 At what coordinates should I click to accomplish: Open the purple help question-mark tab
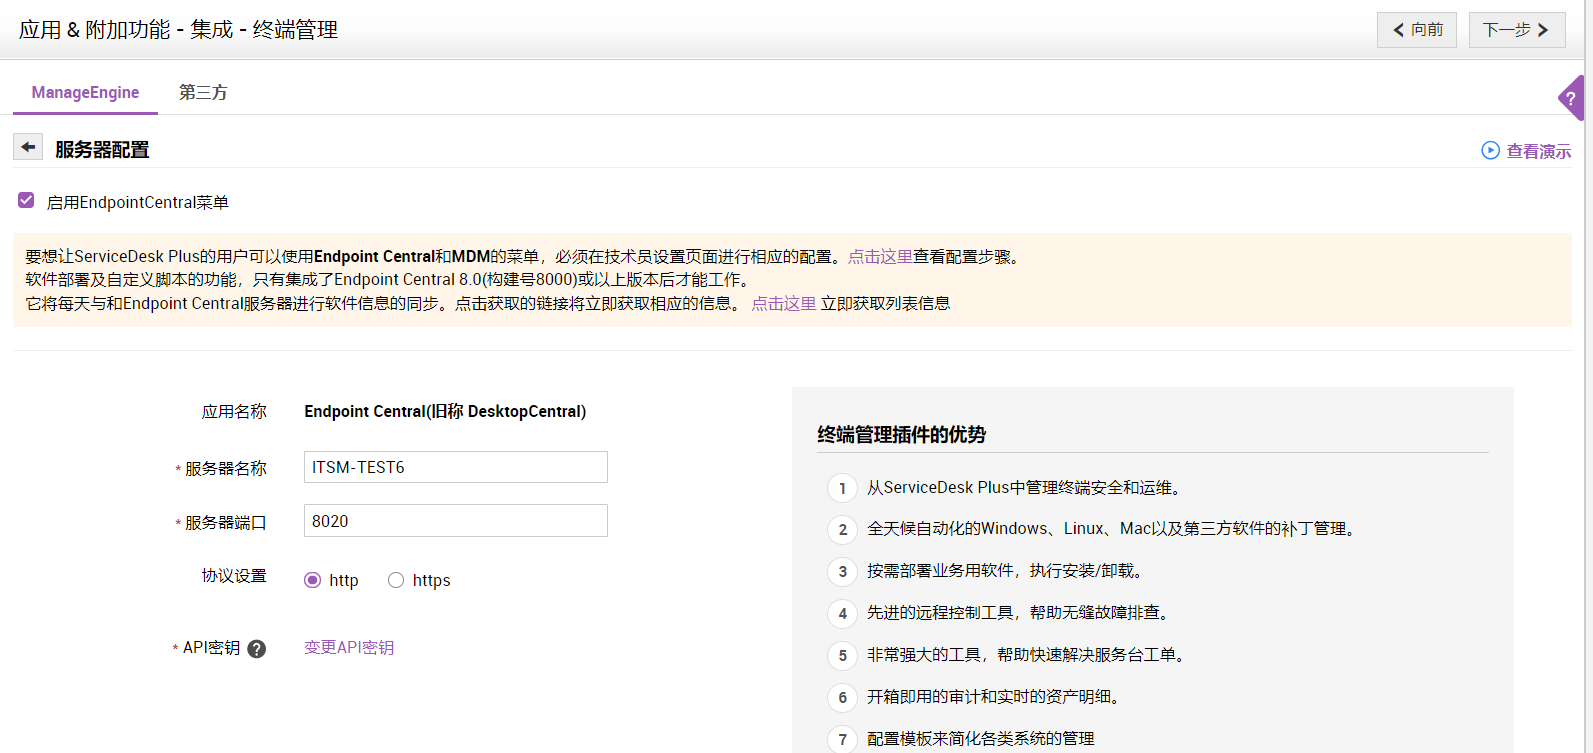[x=1572, y=98]
